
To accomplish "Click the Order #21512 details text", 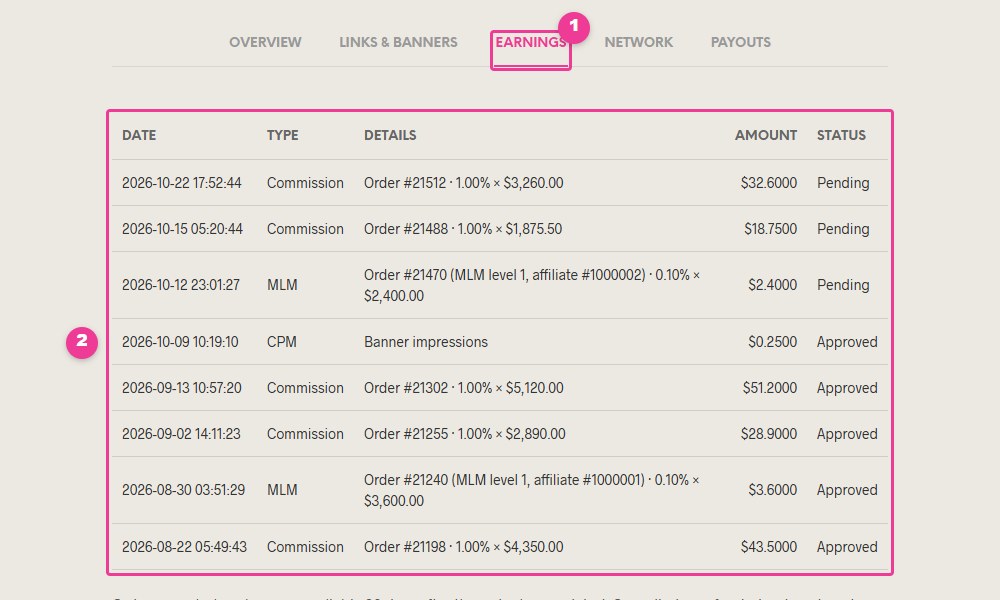I will 464,183.
